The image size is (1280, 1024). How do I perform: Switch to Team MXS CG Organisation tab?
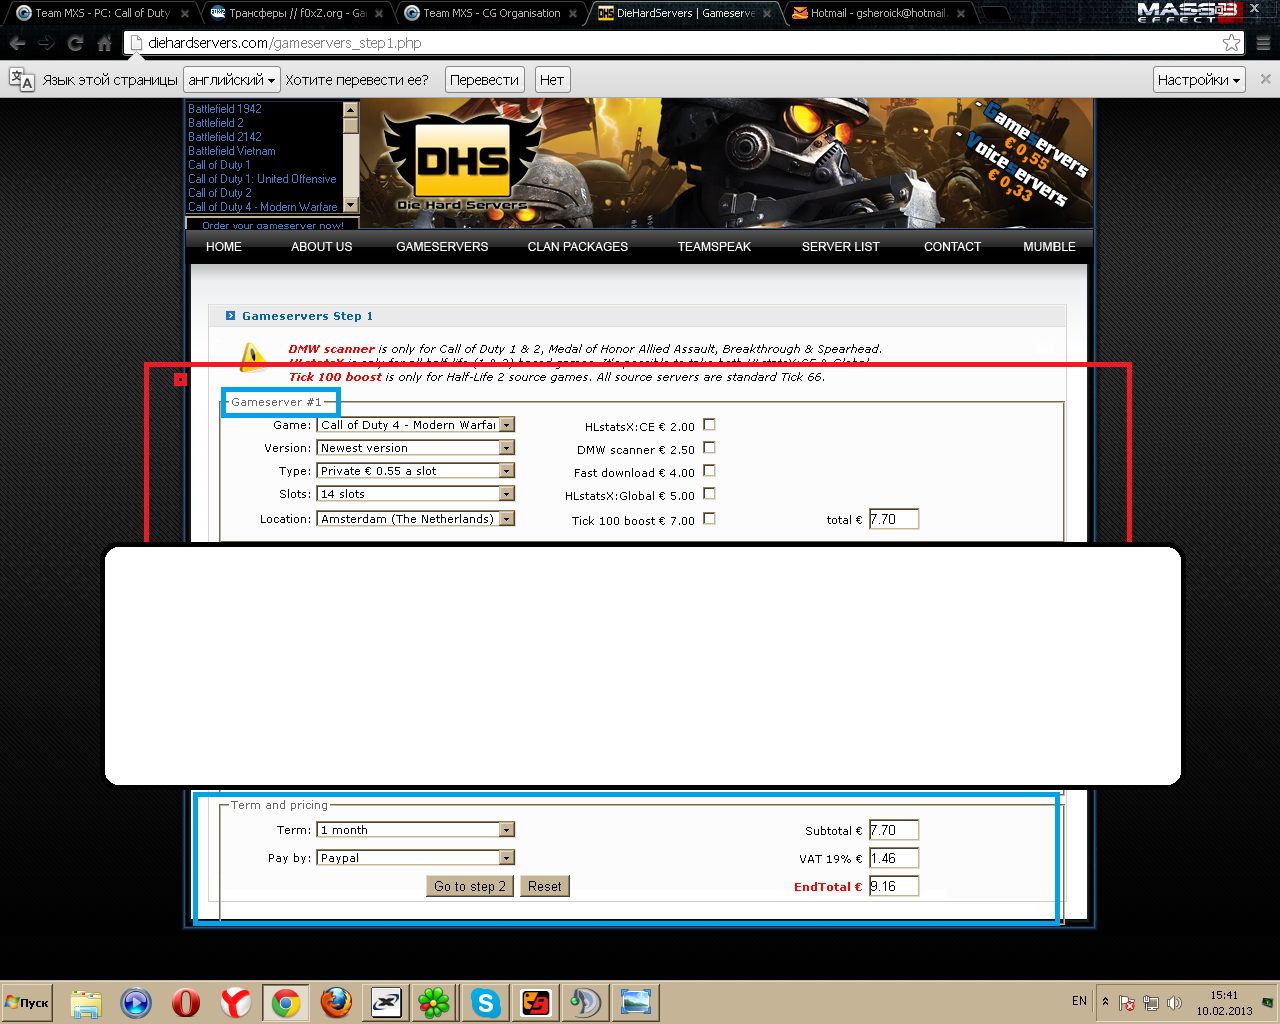coord(491,13)
